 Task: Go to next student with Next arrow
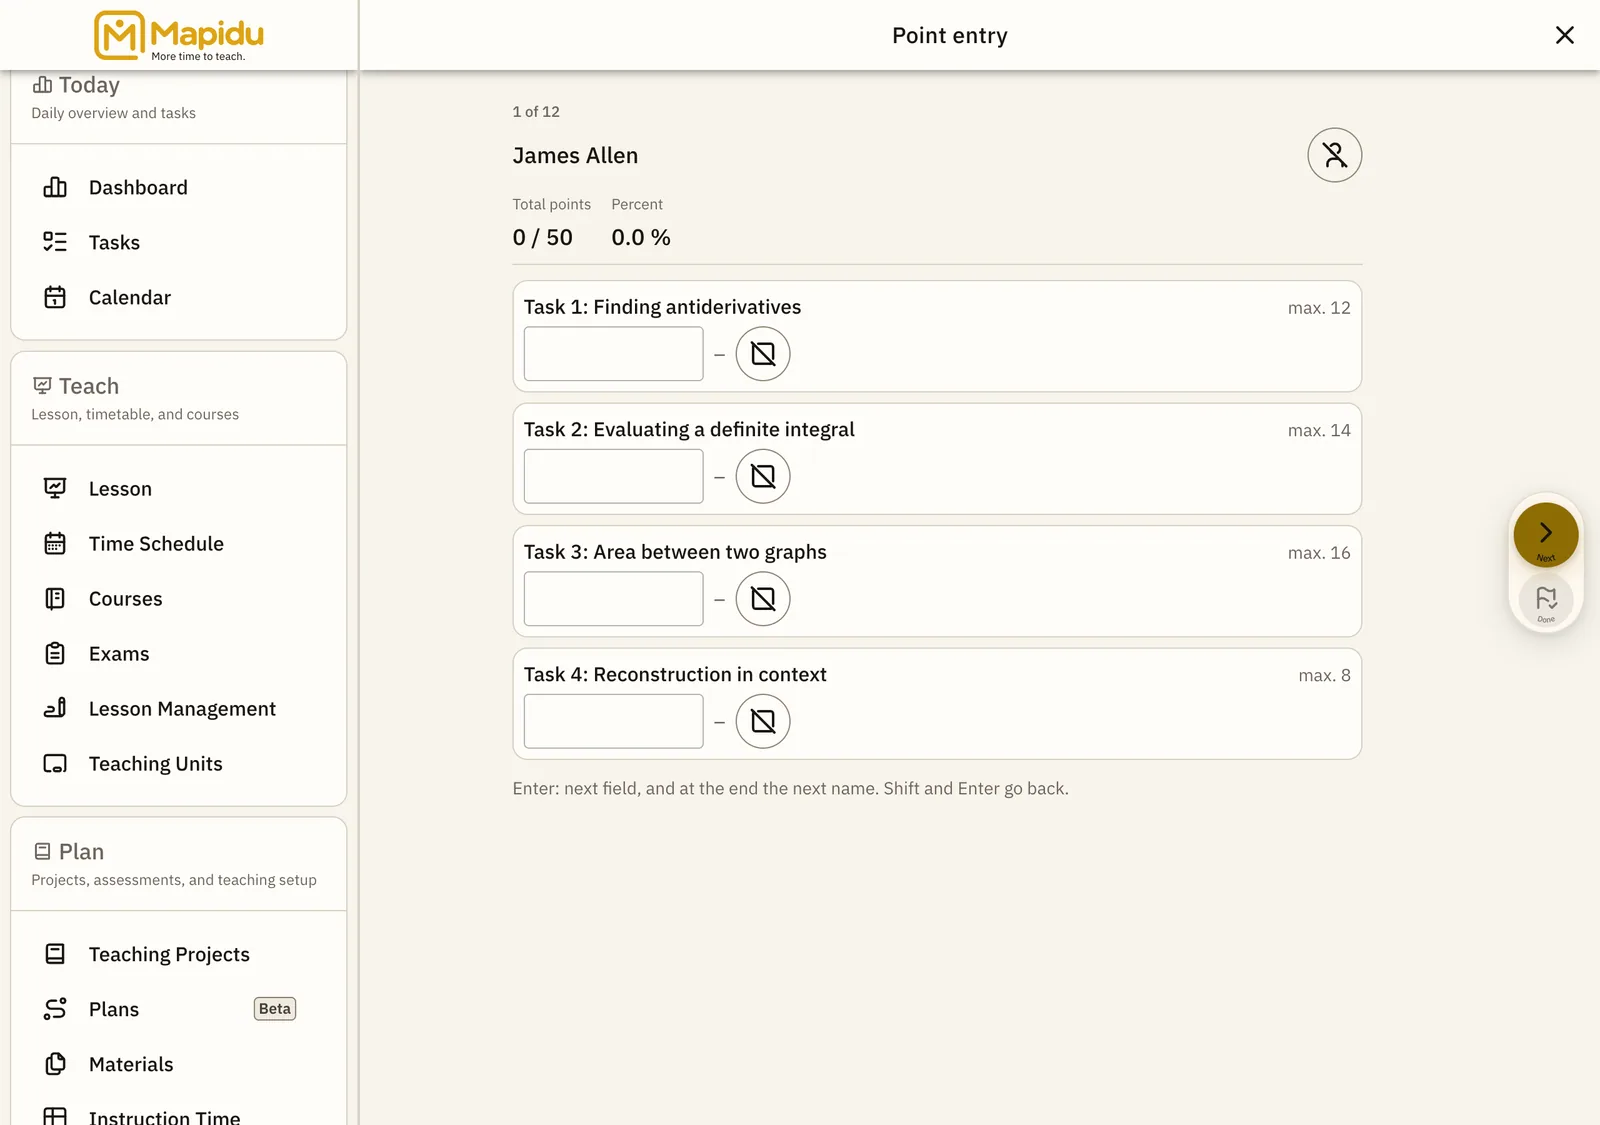pos(1546,535)
